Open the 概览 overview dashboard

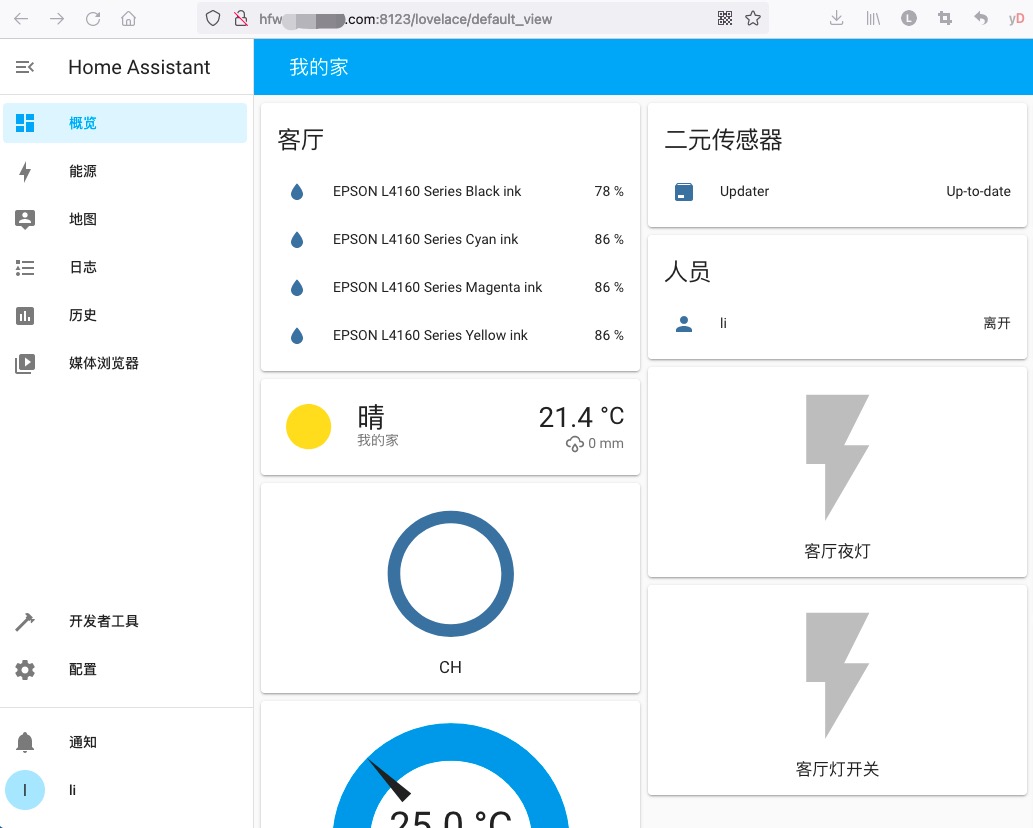[125, 123]
